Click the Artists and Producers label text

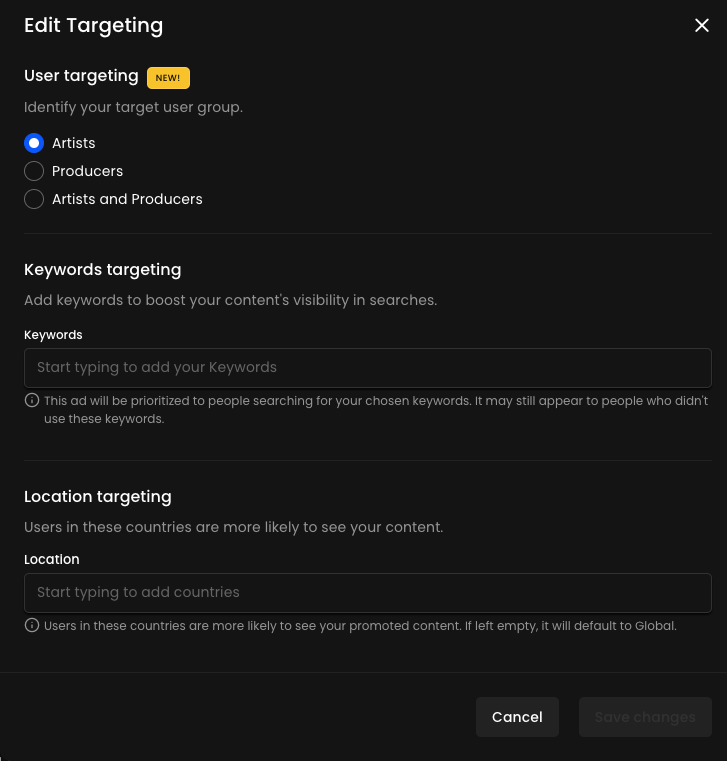[127, 199]
